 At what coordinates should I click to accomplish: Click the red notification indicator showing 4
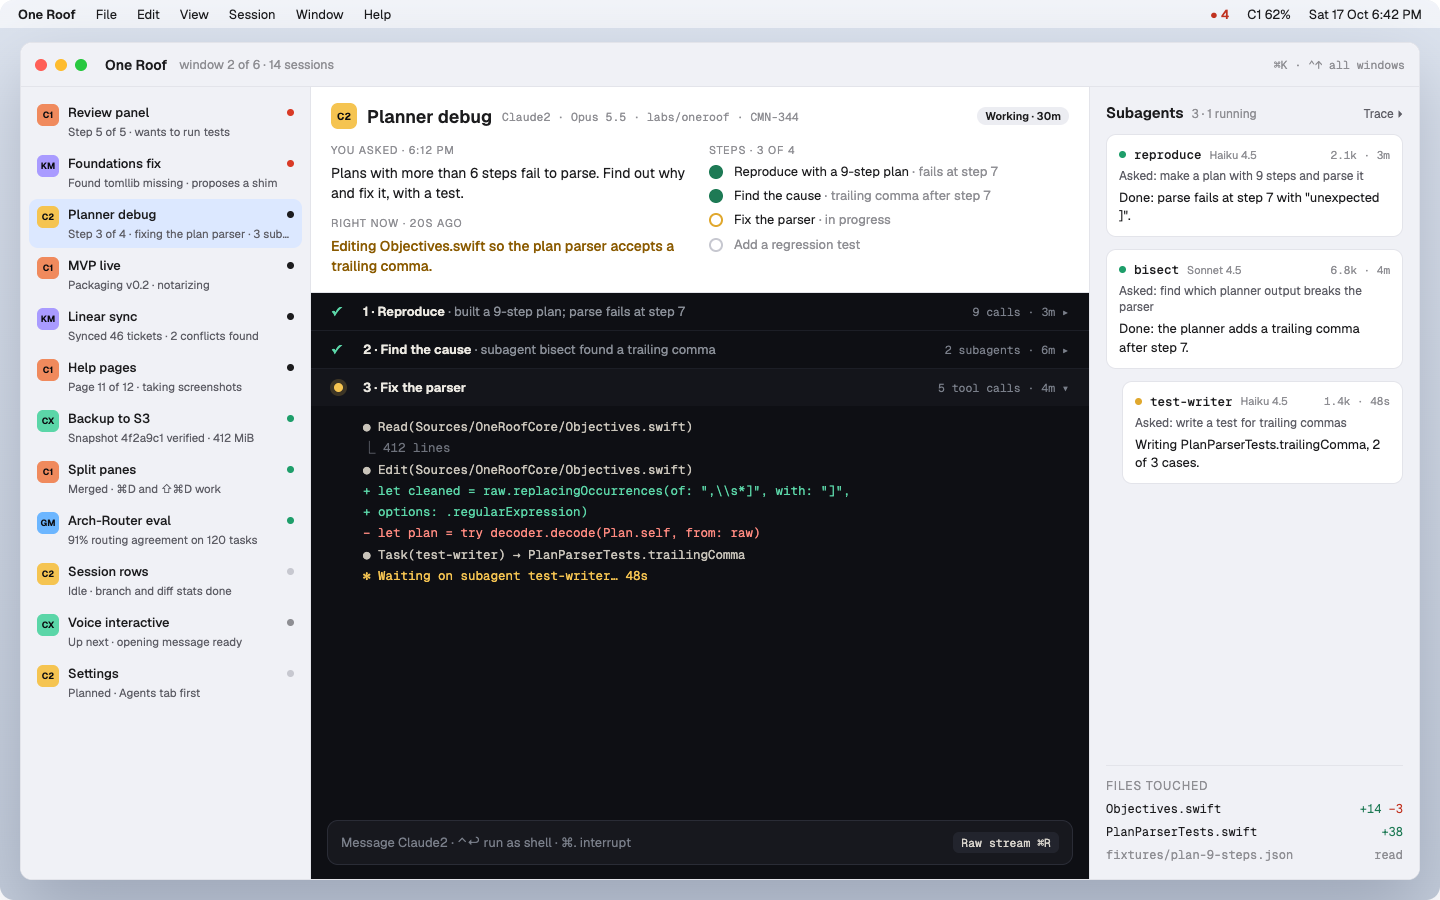(1219, 15)
